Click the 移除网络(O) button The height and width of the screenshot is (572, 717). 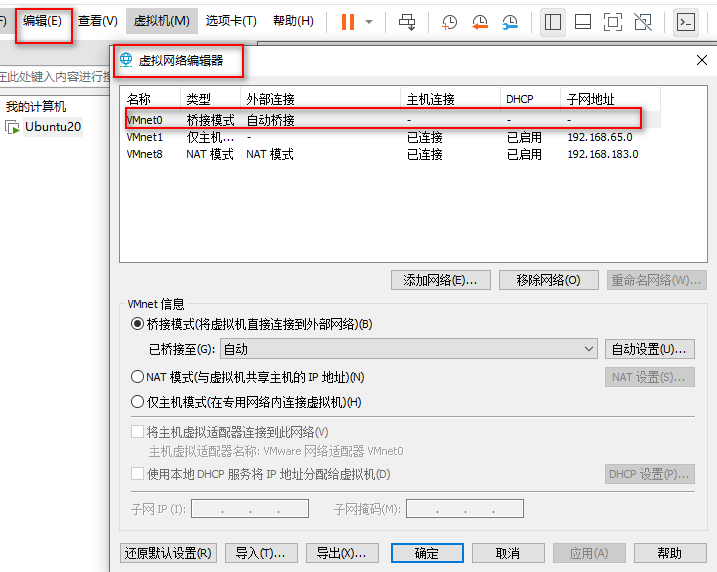549,280
